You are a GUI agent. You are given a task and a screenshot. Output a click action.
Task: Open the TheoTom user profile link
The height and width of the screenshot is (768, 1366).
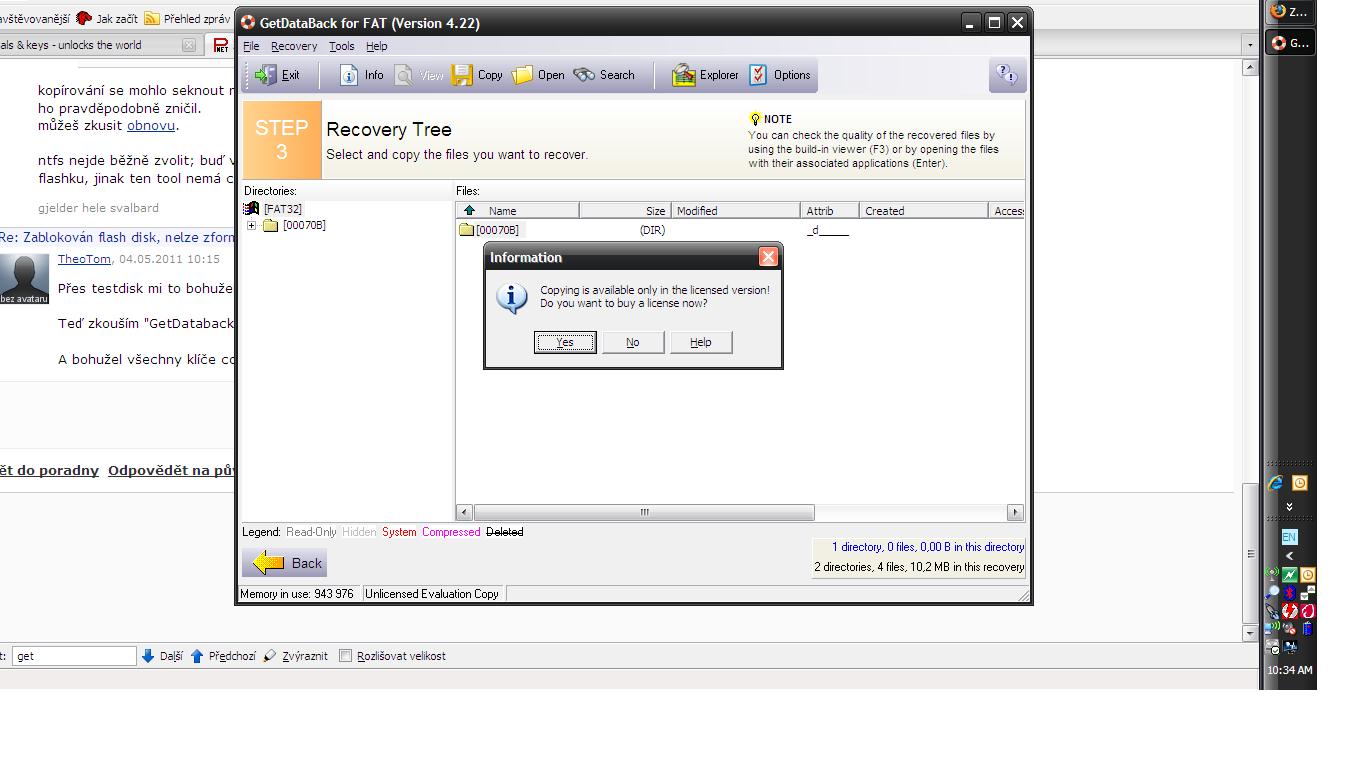[84, 259]
